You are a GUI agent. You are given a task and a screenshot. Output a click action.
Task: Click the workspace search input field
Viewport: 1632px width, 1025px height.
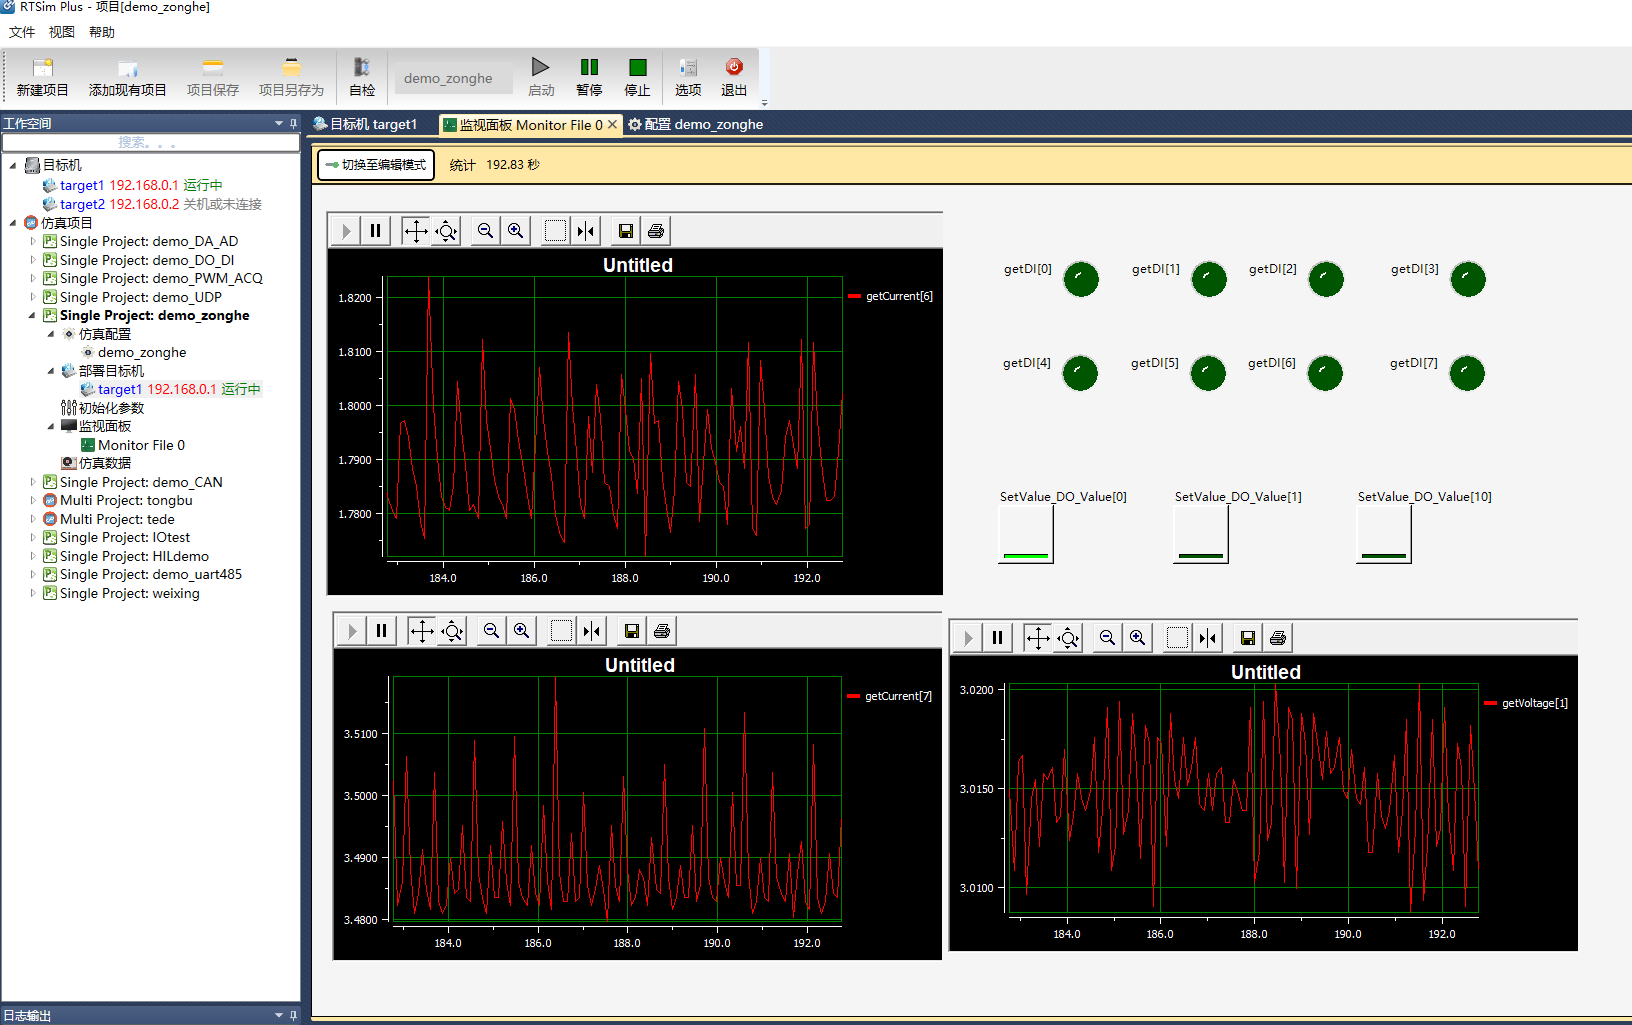click(150, 143)
